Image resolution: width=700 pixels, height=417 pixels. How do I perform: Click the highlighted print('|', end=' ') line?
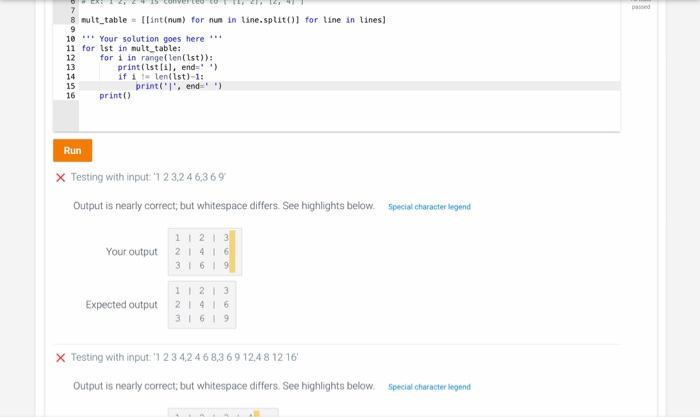[x=179, y=86]
